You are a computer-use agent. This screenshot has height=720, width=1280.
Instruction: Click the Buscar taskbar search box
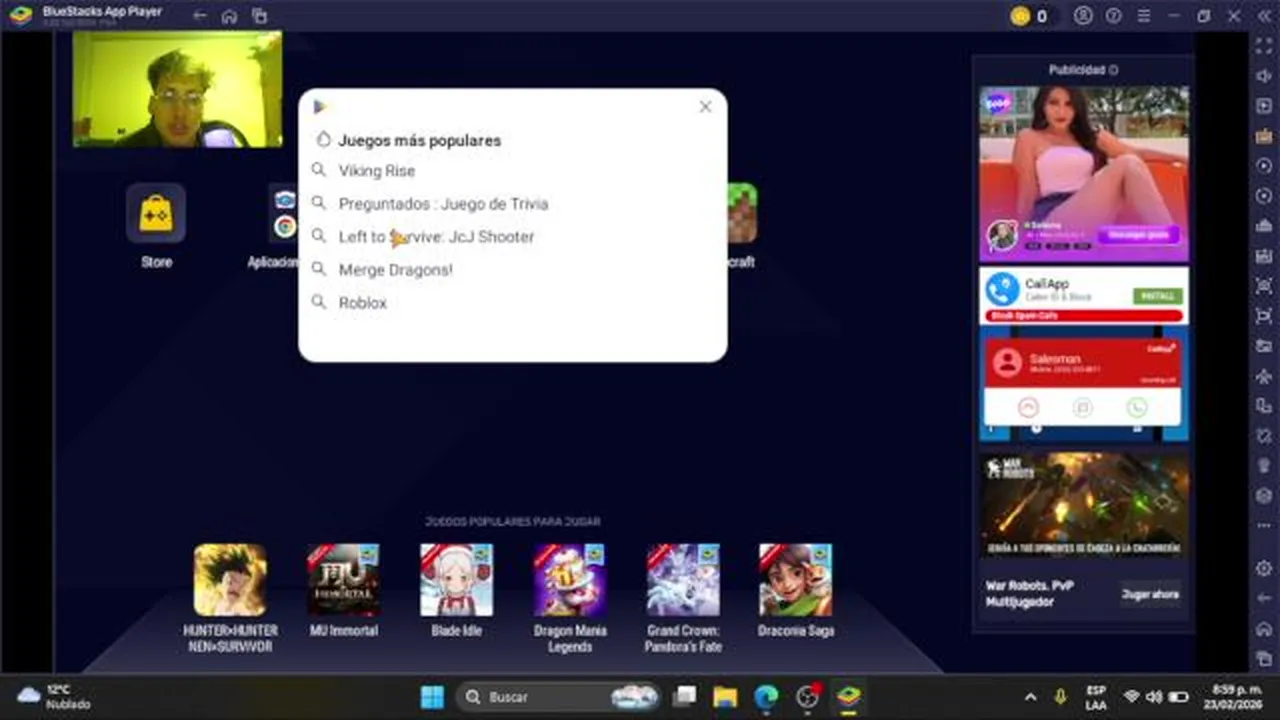tap(560, 697)
